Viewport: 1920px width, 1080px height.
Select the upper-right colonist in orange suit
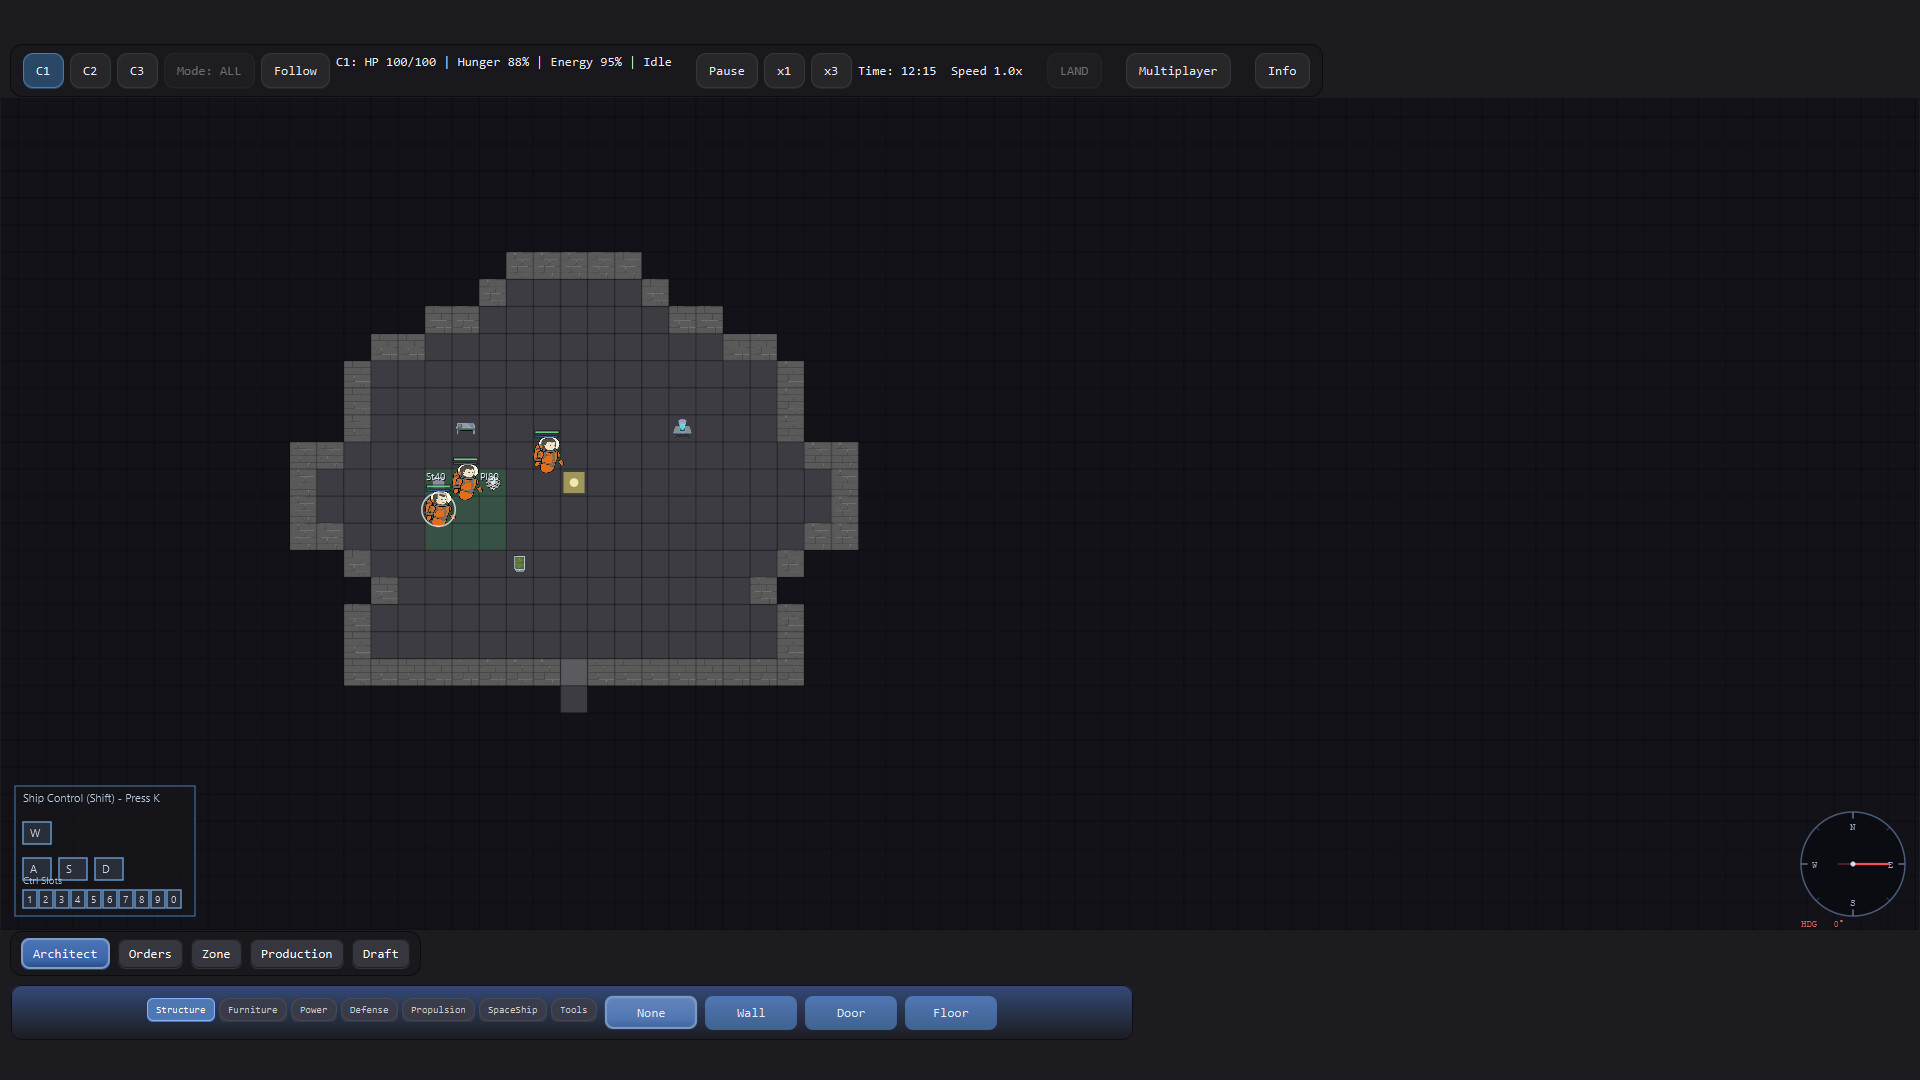click(547, 455)
